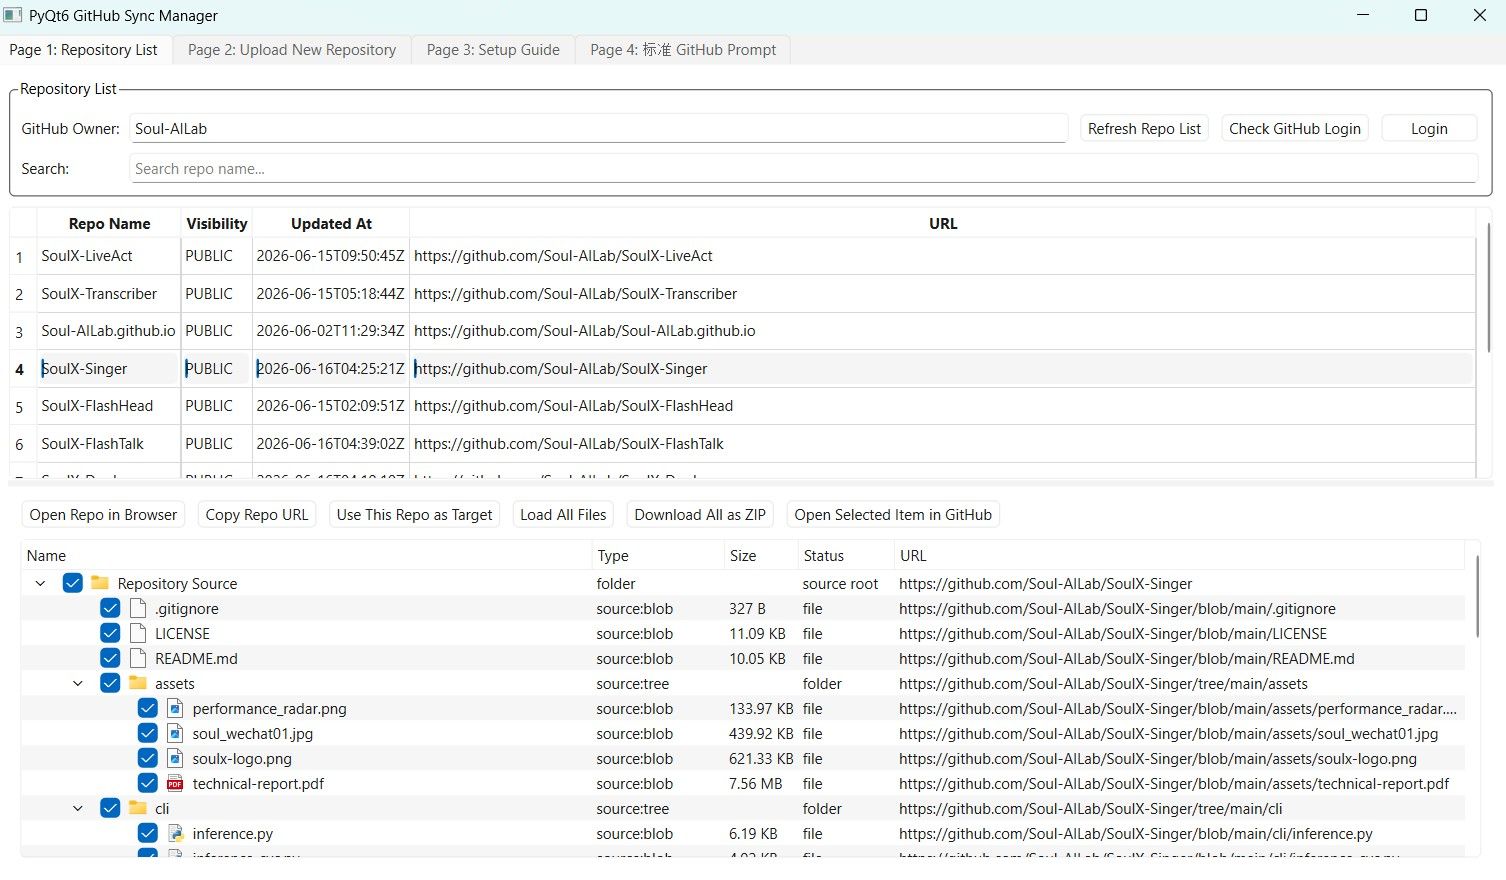Click the inference.py Python file icon
This screenshot has width=1506, height=880.
click(175, 833)
